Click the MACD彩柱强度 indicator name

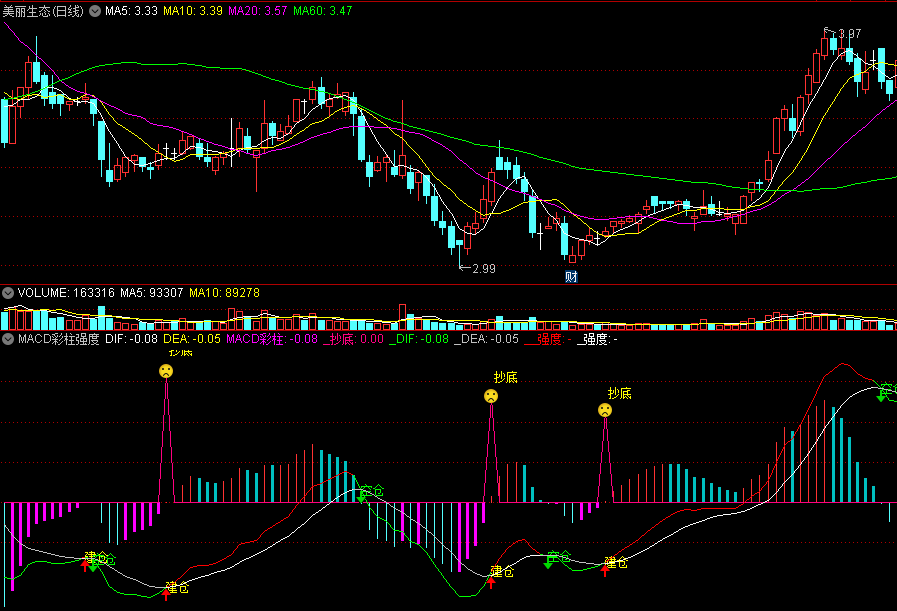click(58, 339)
